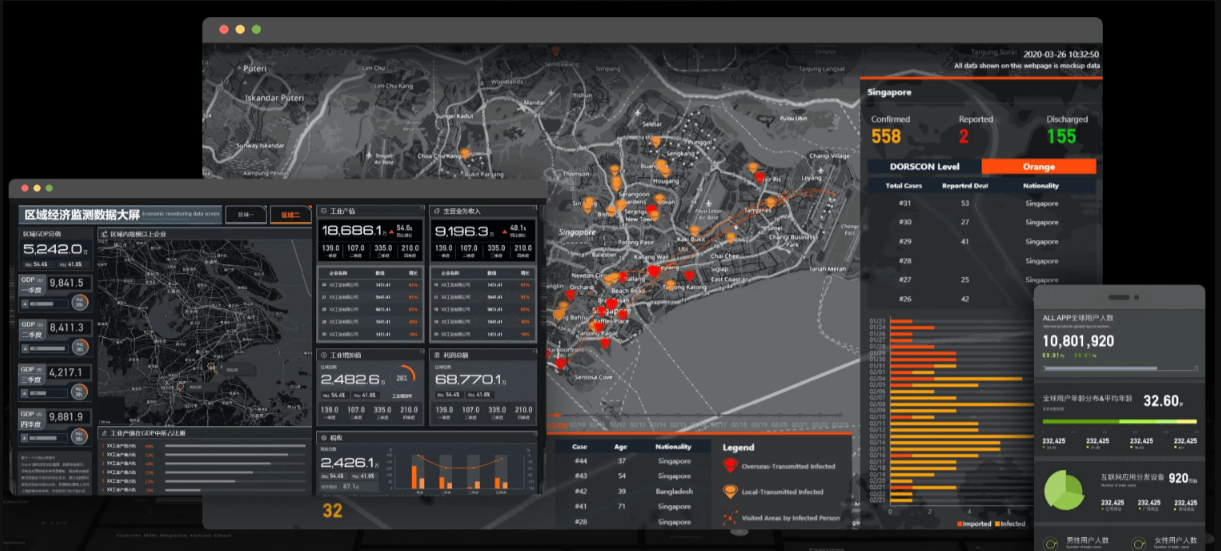The image size is (1221, 551).
Task: Click the 税收 panel header icon
Action: click(323, 438)
